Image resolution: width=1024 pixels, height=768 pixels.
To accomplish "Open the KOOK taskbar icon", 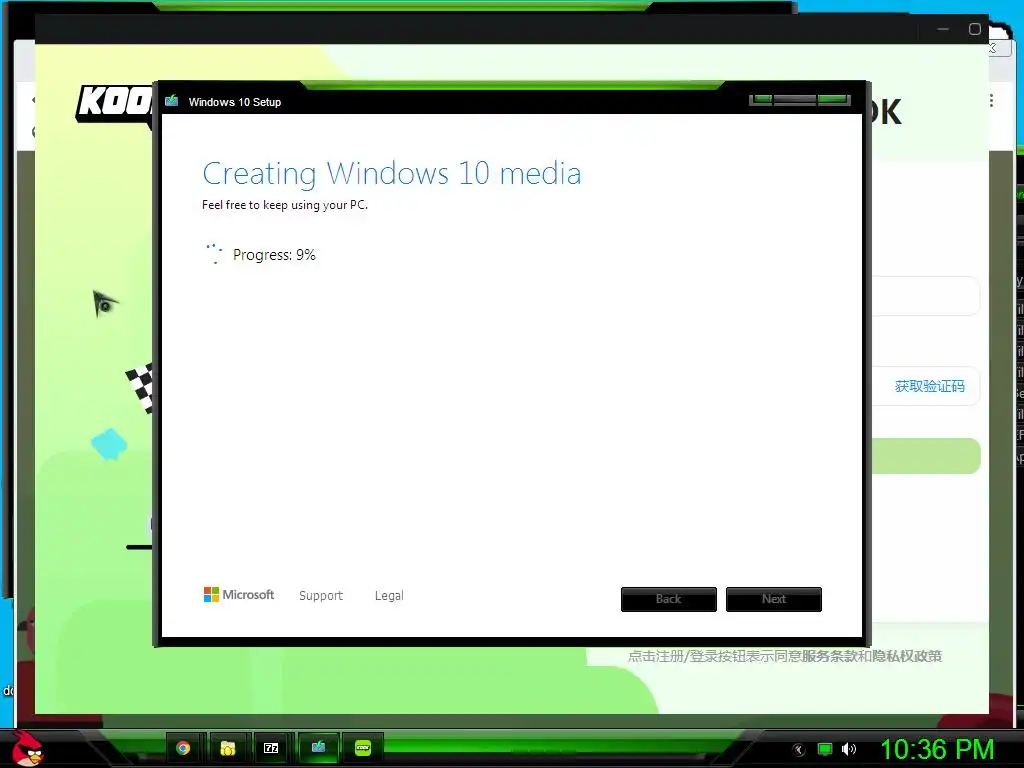I will (x=362, y=748).
